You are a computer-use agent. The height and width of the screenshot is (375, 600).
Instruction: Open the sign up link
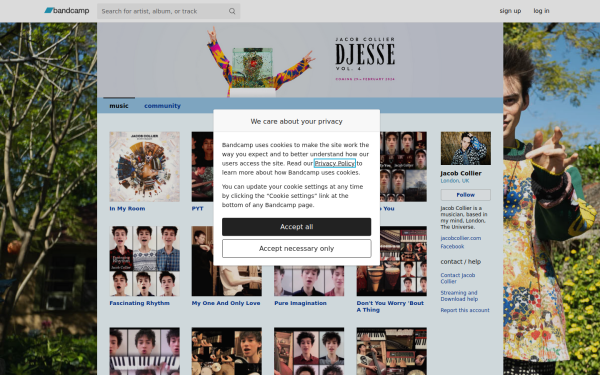510,11
